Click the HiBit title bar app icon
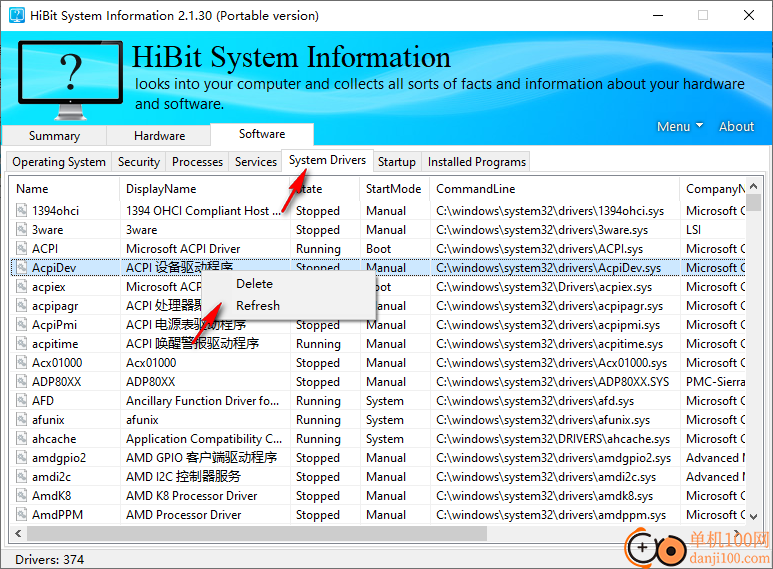Screen dimensions: 773x569 point(17,15)
